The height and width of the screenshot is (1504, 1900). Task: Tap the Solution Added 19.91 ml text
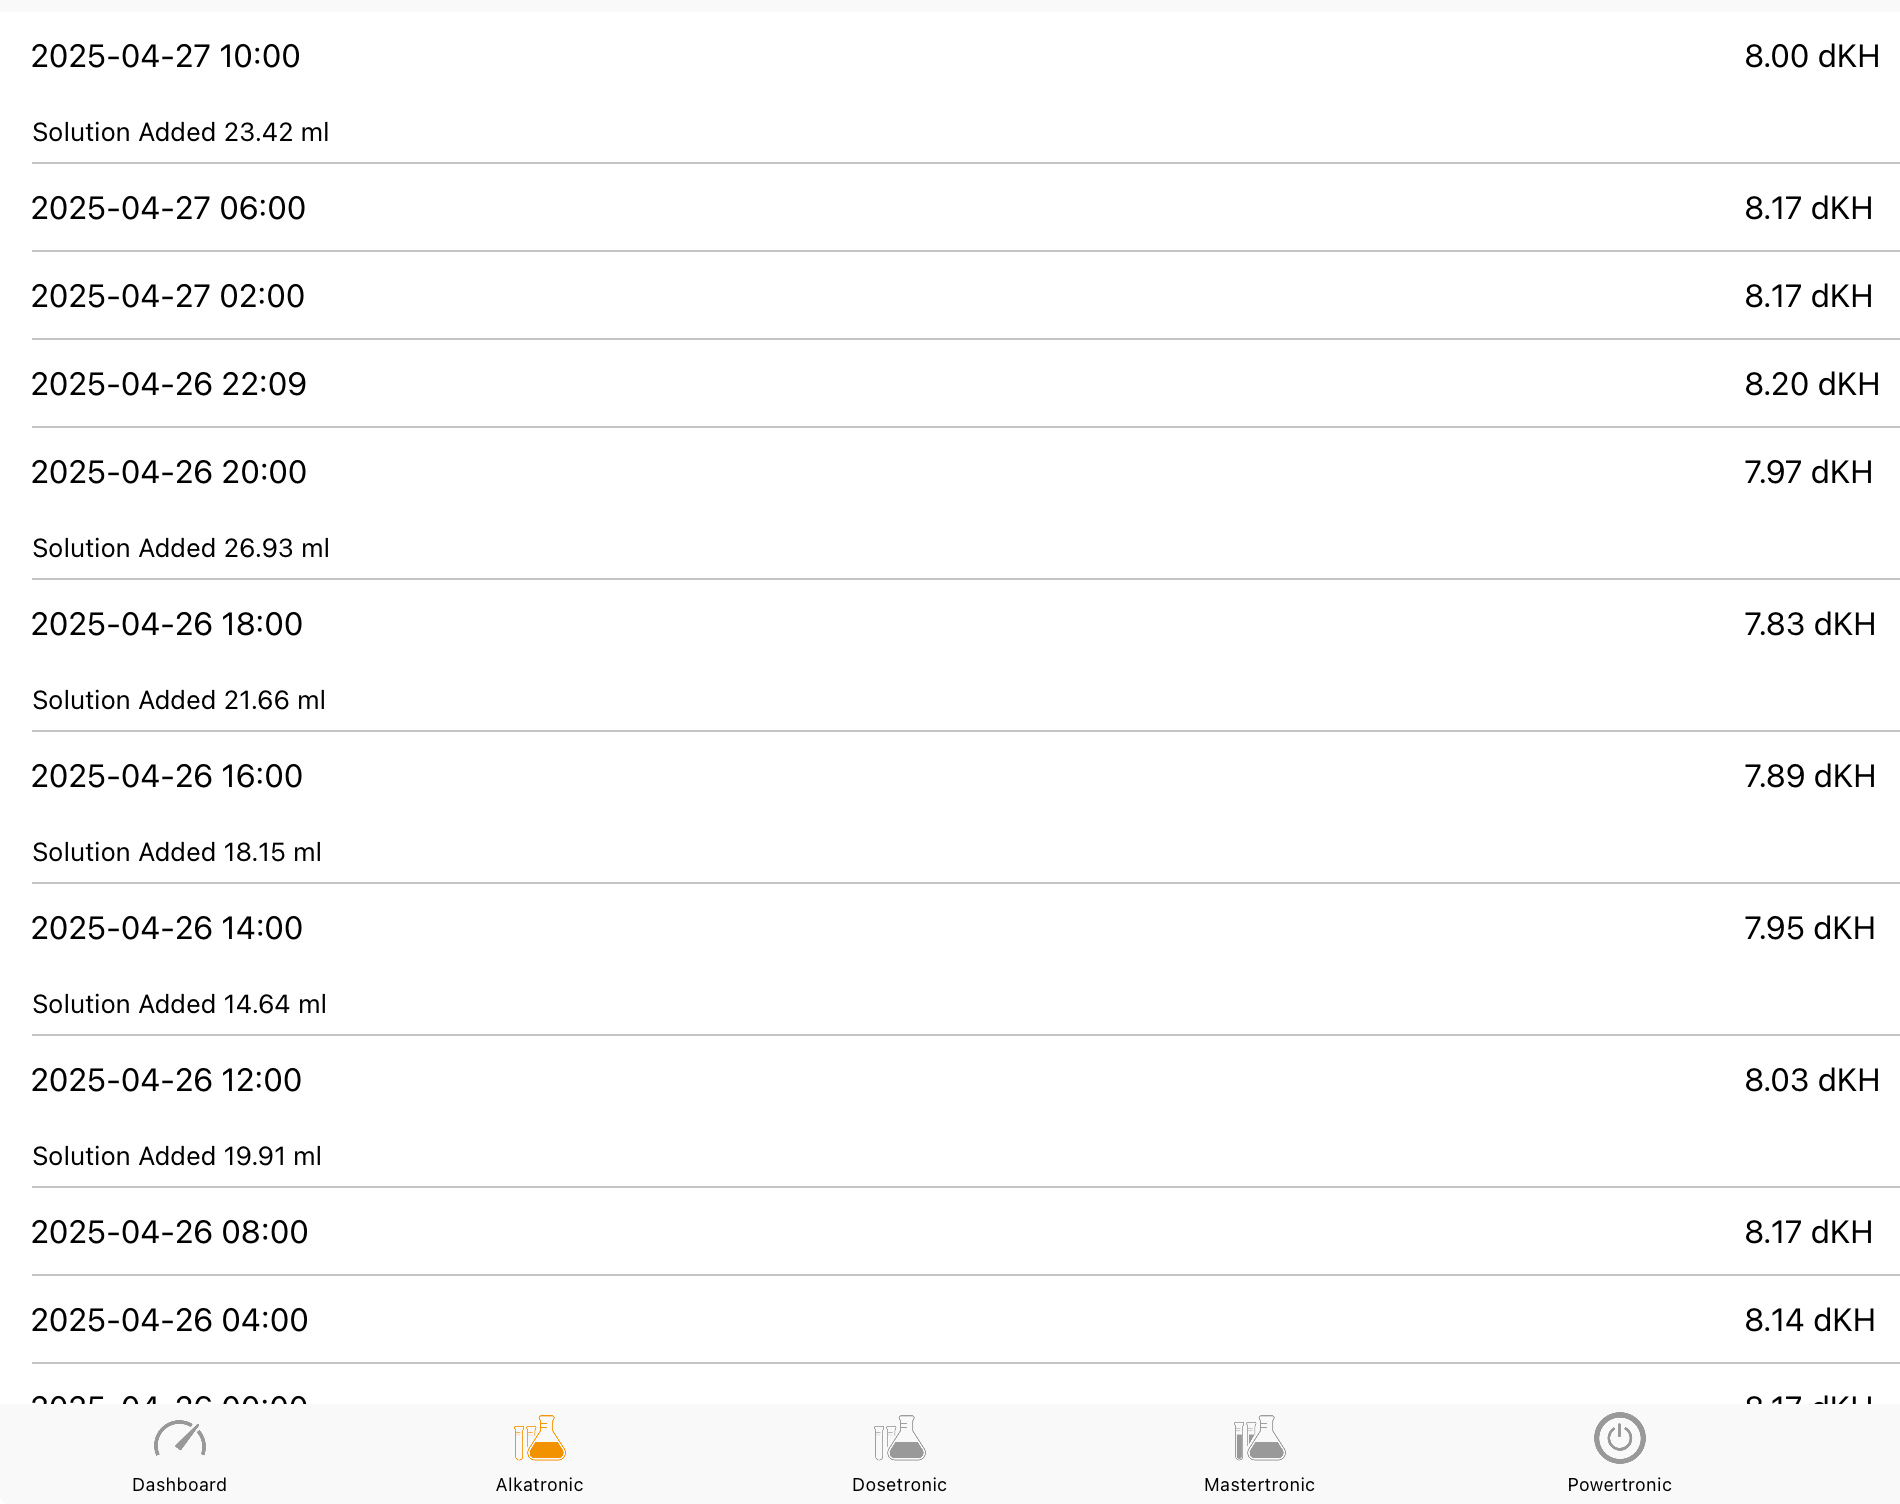click(x=177, y=1156)
